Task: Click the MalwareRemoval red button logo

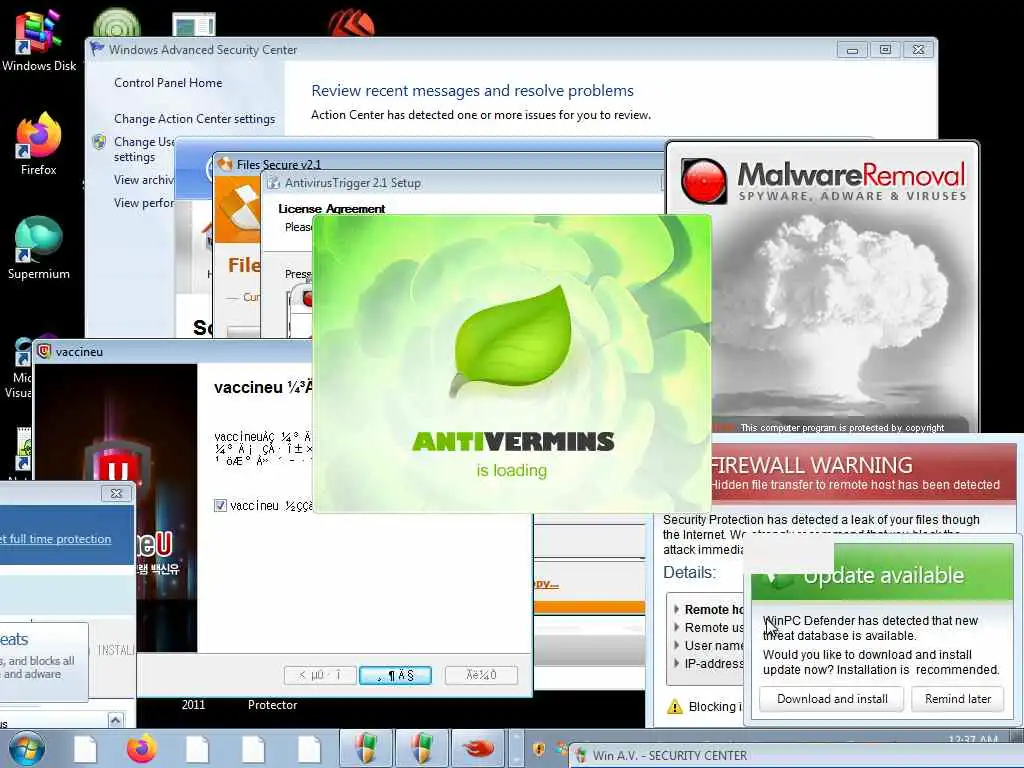Action: tap(703, 181)
